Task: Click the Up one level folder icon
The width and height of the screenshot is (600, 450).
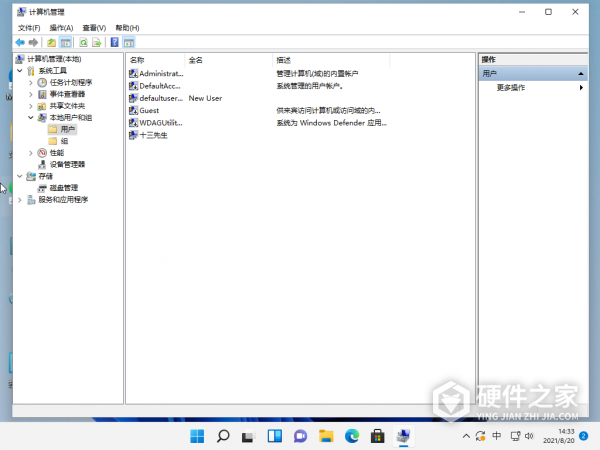Action: coord(51,42)
